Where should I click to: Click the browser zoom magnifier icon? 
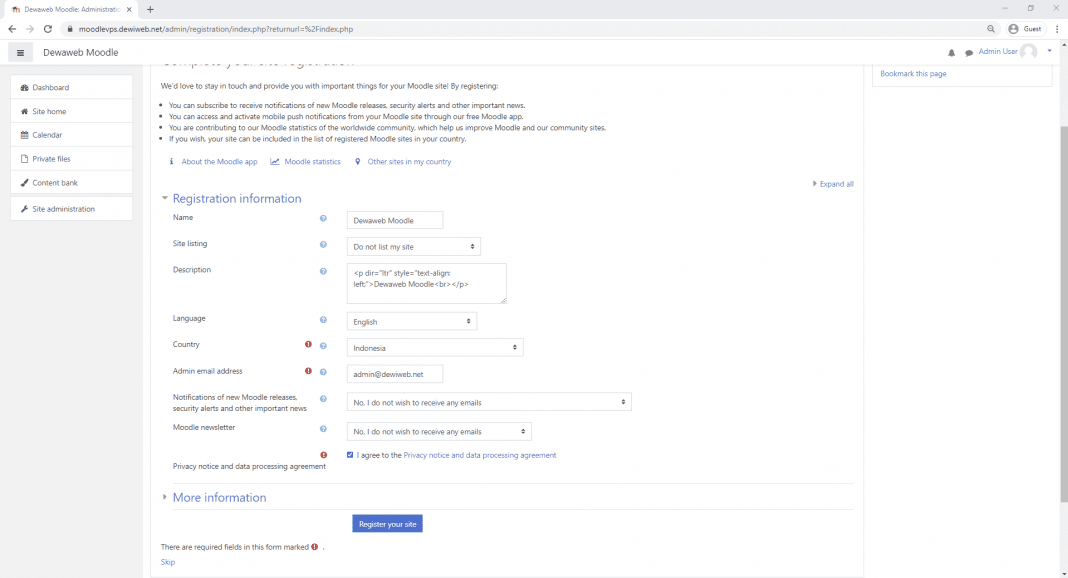tap(991, 29)
